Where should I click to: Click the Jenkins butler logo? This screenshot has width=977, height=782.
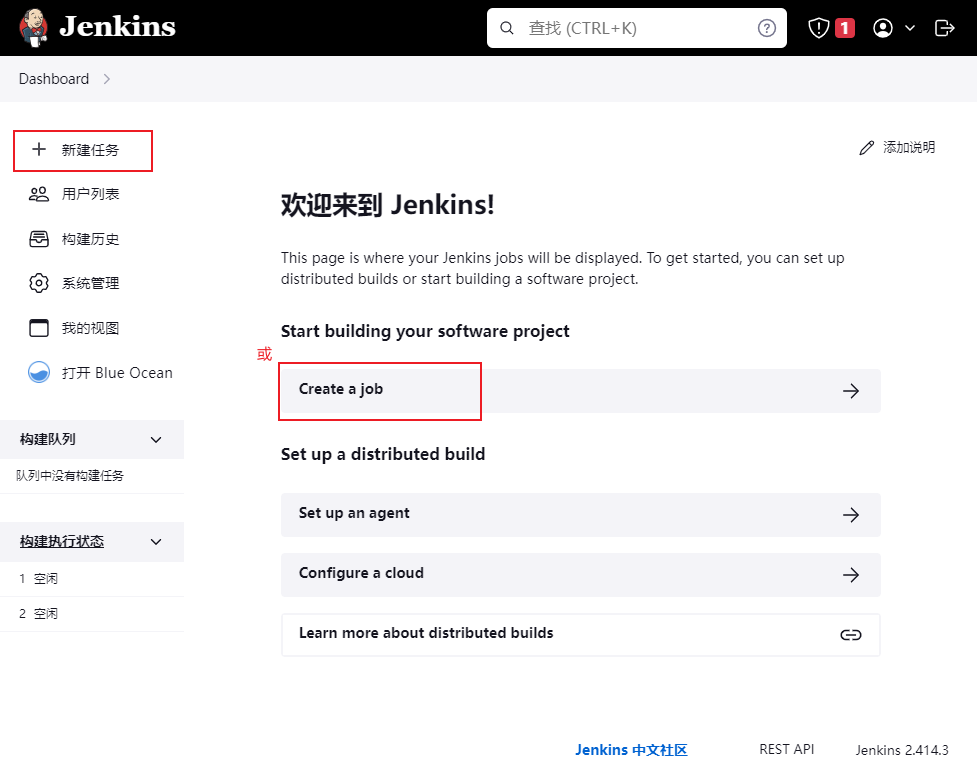pyautogui.click(x=33, y=27)
